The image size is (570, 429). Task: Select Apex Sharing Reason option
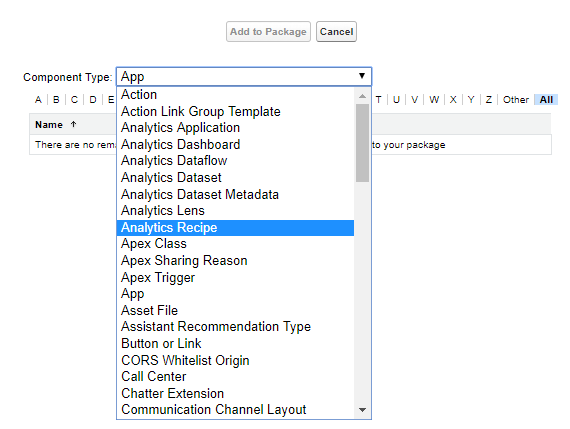tap(235, 260)
